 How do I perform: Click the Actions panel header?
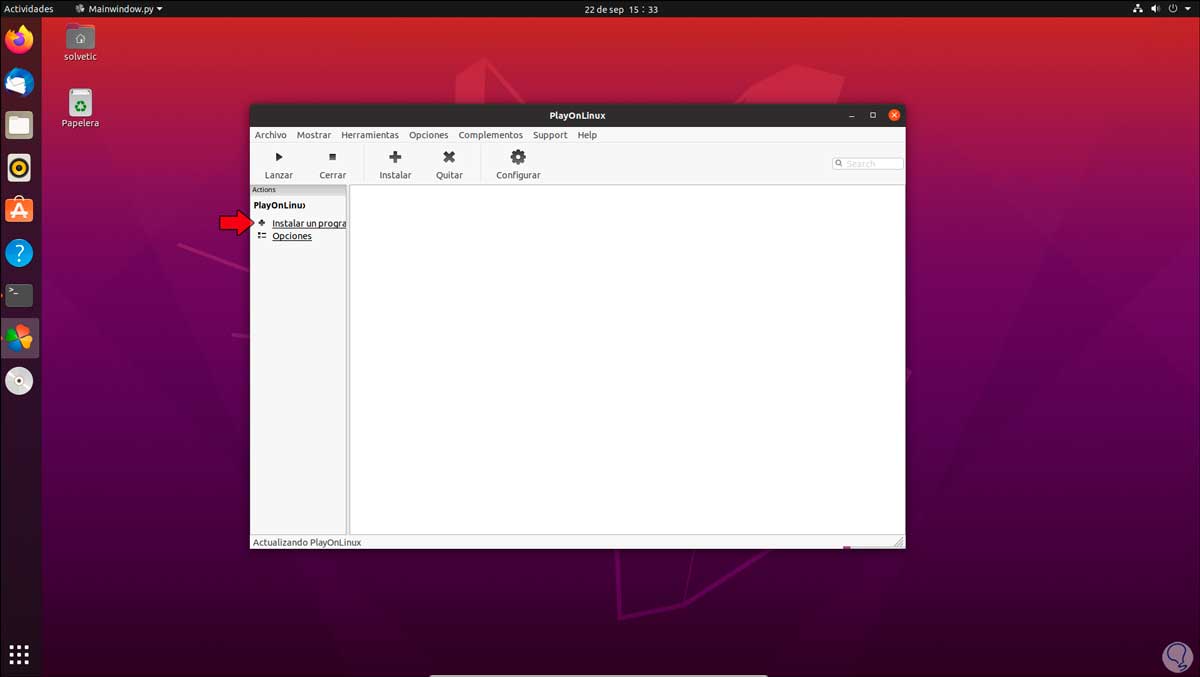tap(298, 189)
